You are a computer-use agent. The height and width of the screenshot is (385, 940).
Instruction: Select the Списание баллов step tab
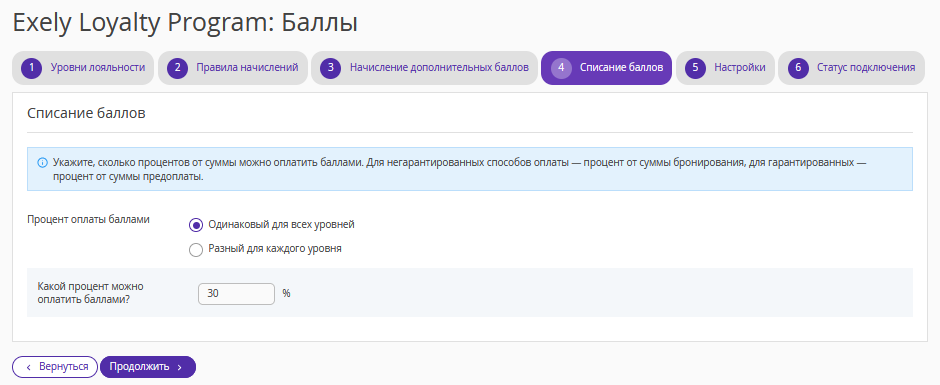606,68
